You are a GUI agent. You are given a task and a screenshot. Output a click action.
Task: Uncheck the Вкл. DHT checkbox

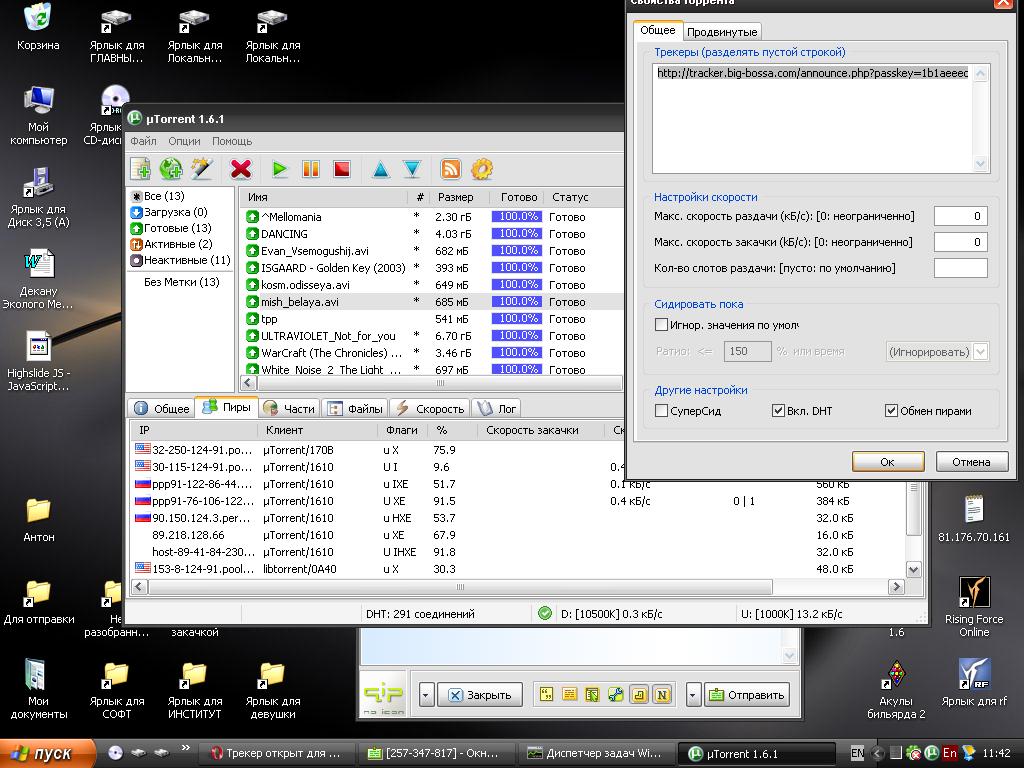(778, 411)
